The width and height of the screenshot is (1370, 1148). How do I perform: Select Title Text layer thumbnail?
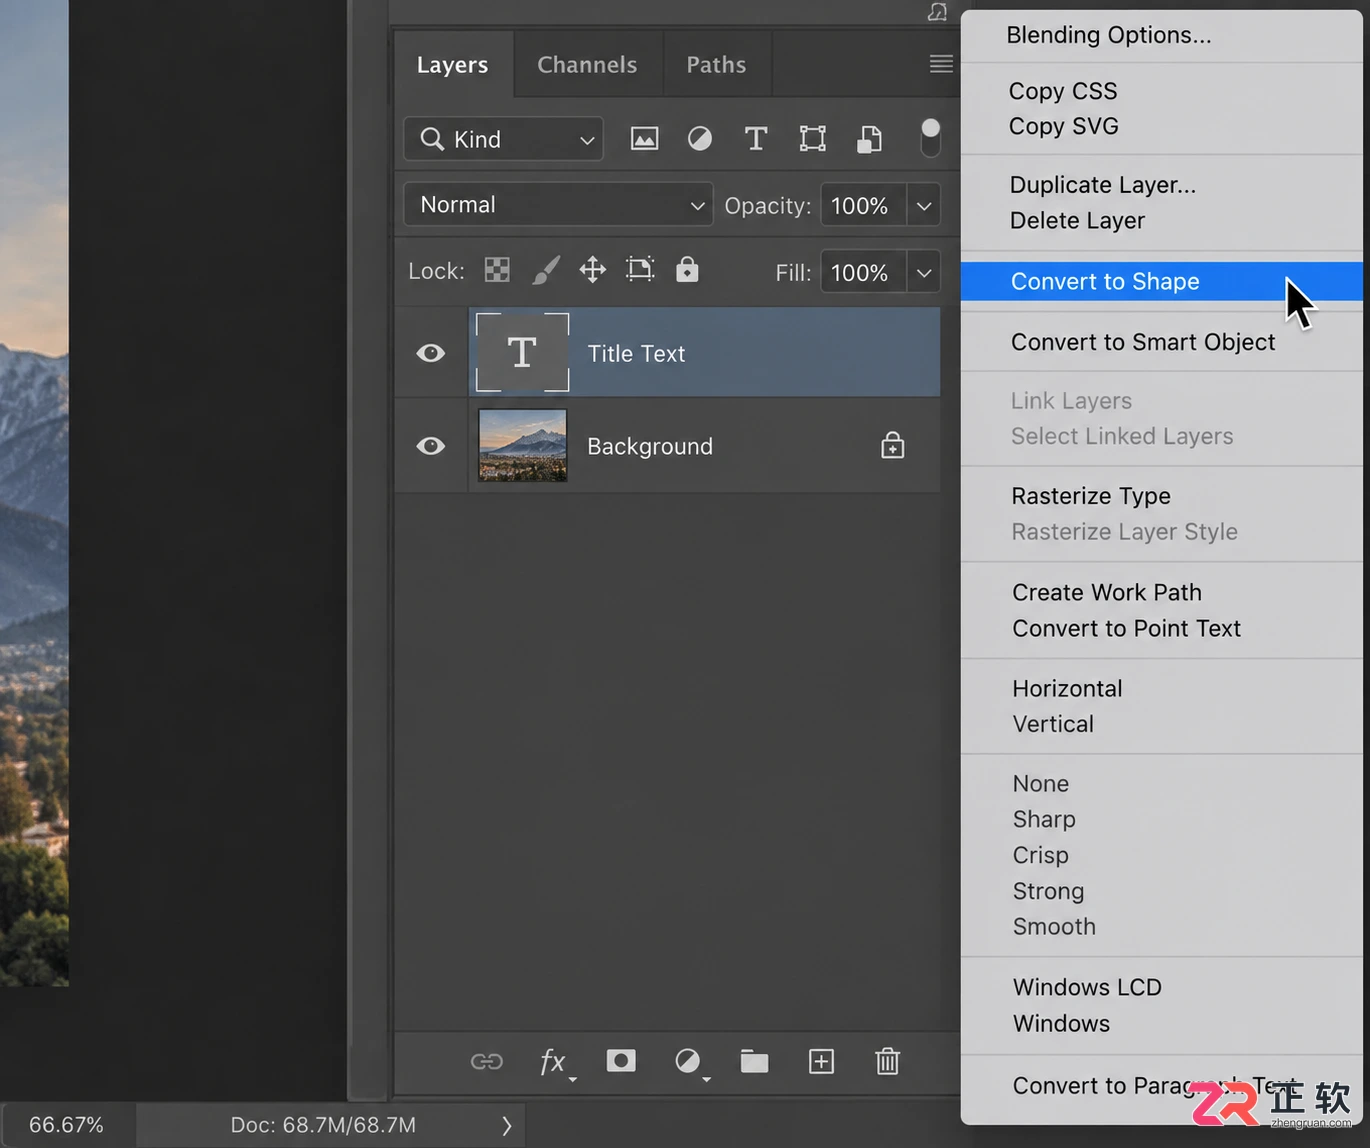(522, 352)
